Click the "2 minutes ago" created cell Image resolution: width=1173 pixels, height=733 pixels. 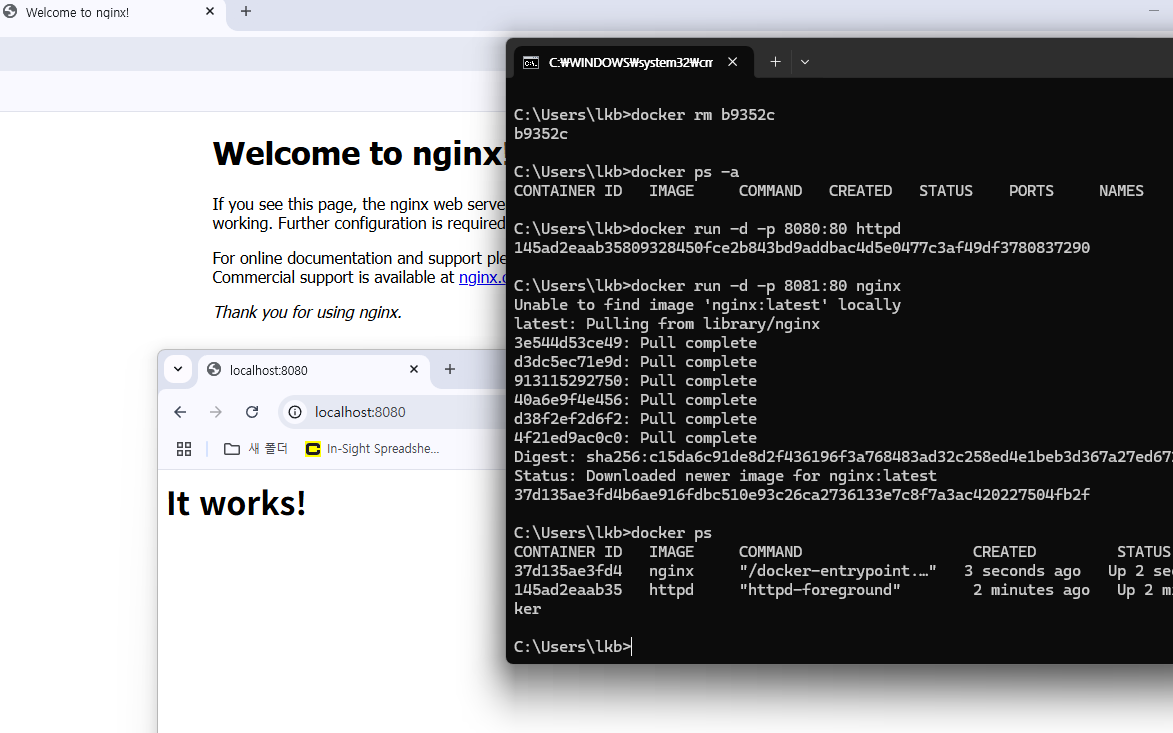(1031, 590)
